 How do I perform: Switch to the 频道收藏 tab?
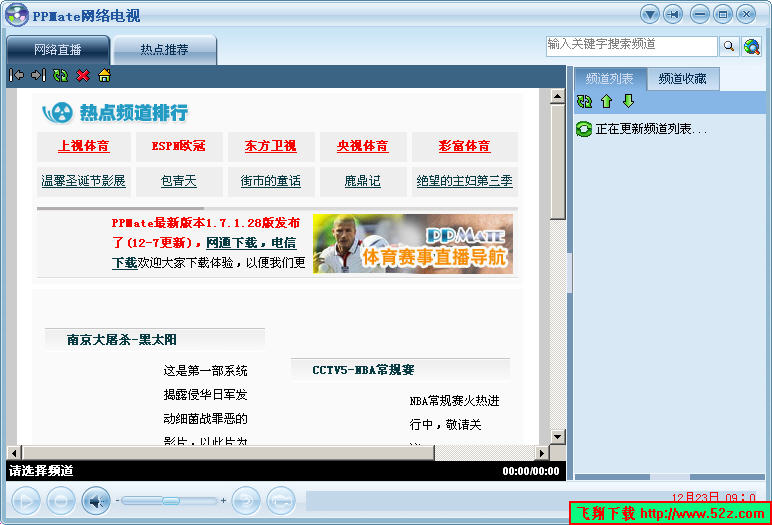682,79
